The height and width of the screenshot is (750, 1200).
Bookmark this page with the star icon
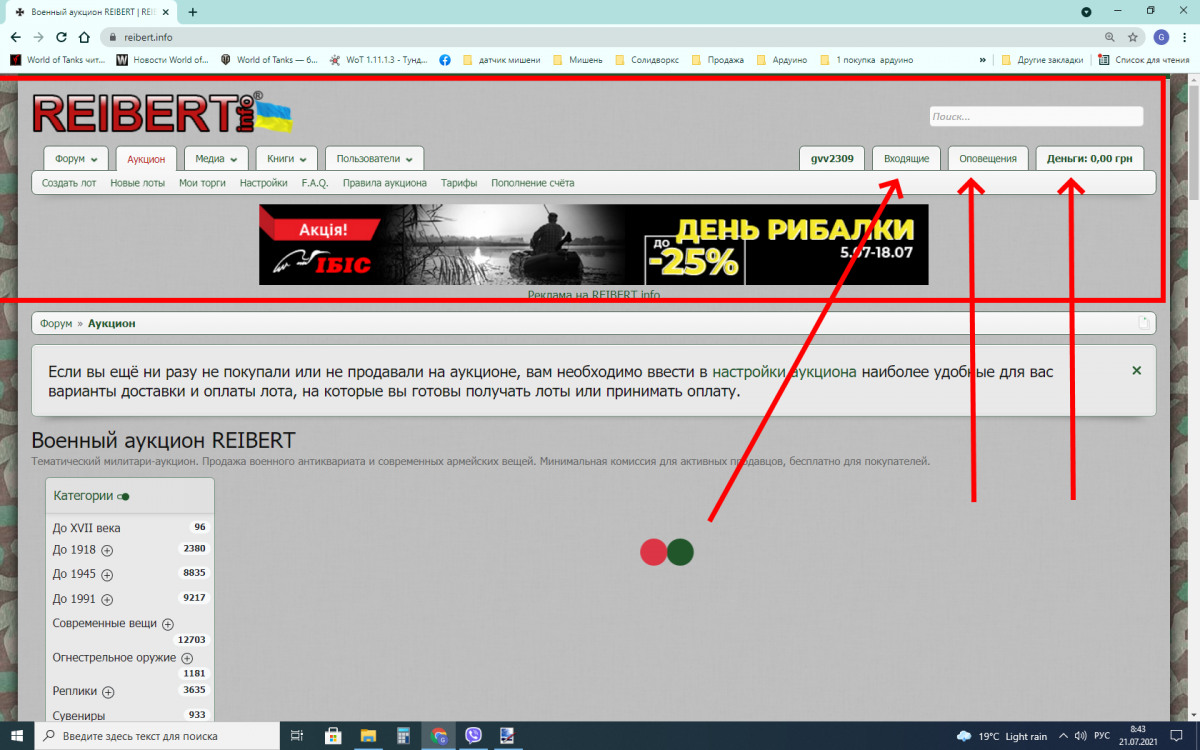coord(1133,37)
